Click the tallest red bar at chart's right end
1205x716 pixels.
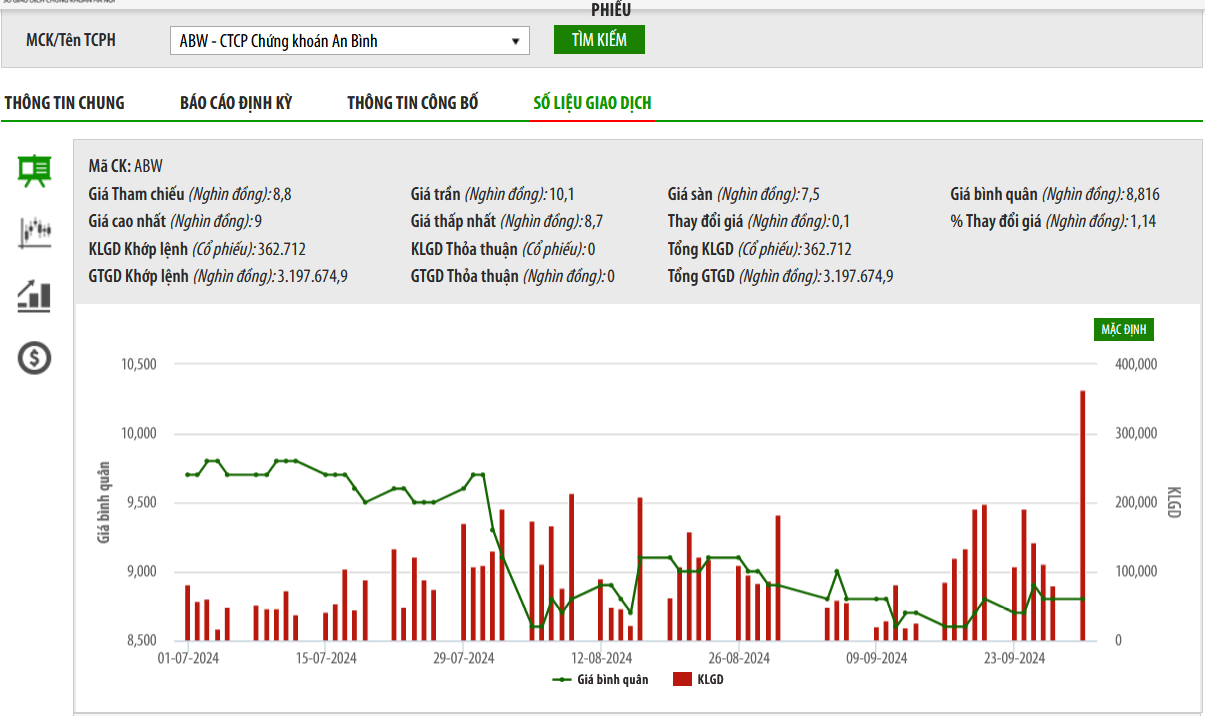(x=1082, y=515)
